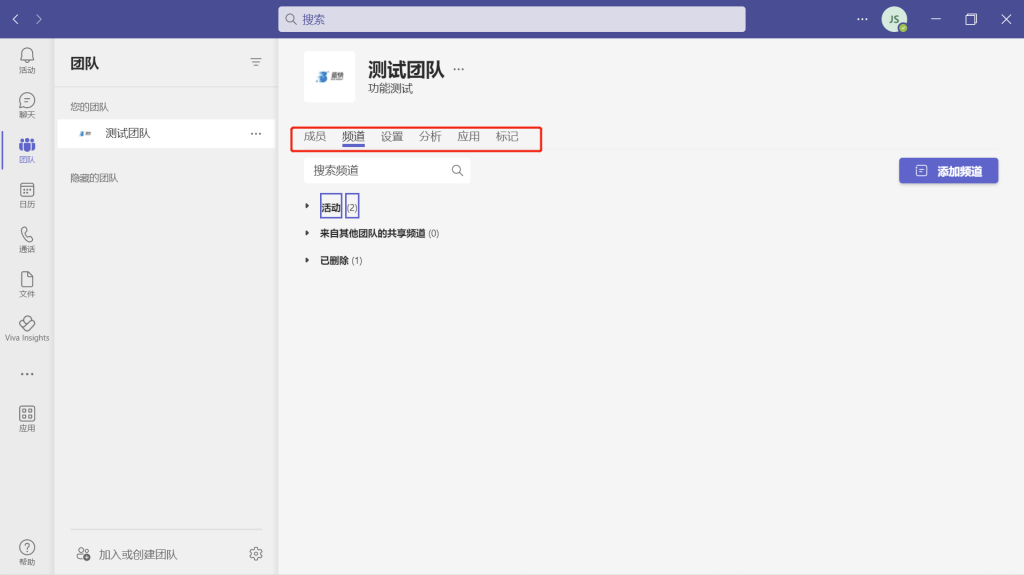The image size is (1024, 575).
Task: Switch to the 应用 tab
Action: (468, 136)
